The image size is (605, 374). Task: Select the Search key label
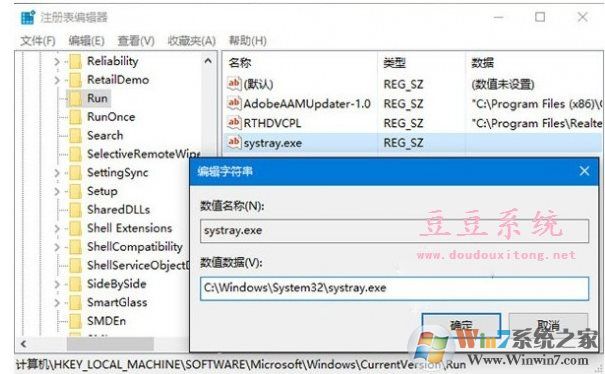tap(105, 135)
